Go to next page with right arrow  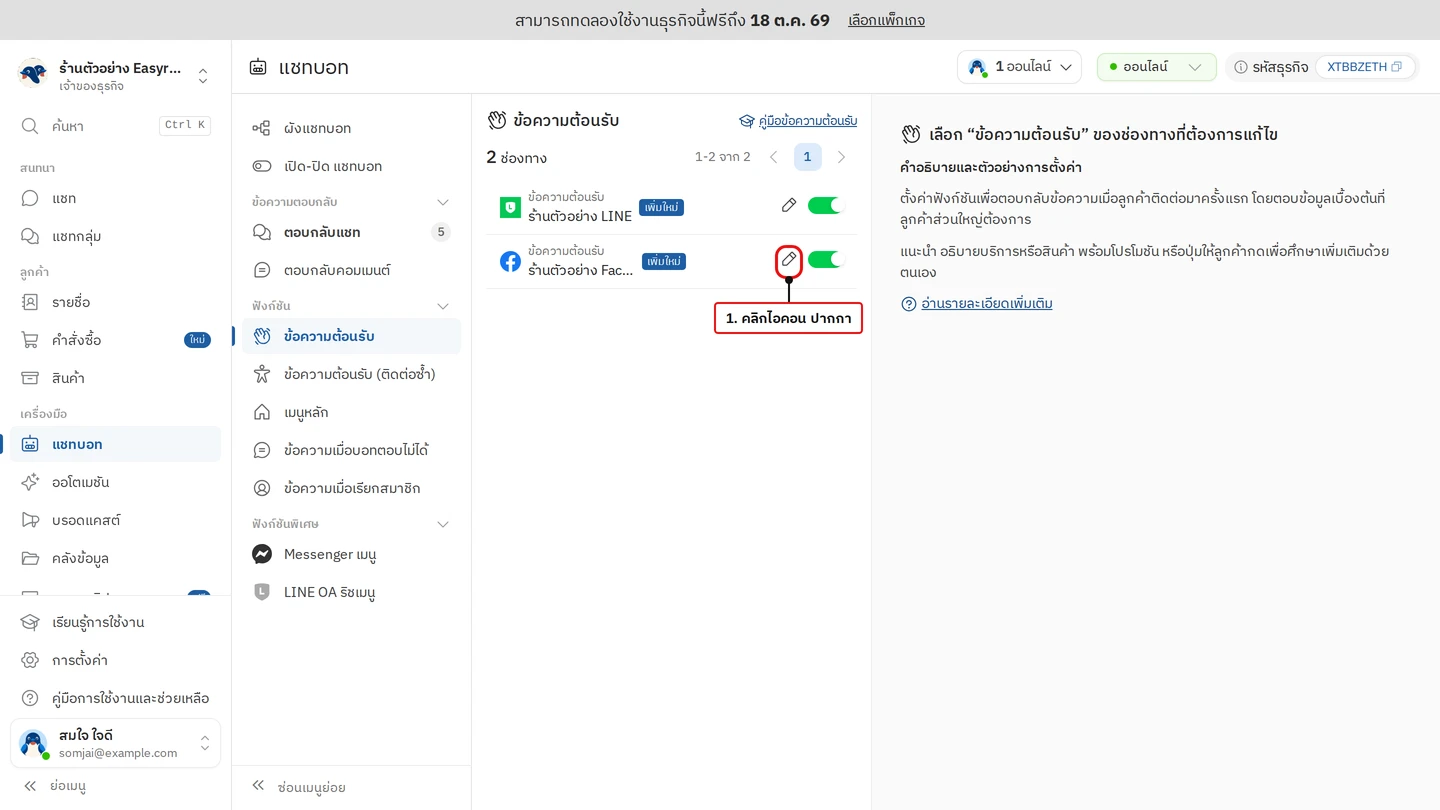tap(841, 157)
